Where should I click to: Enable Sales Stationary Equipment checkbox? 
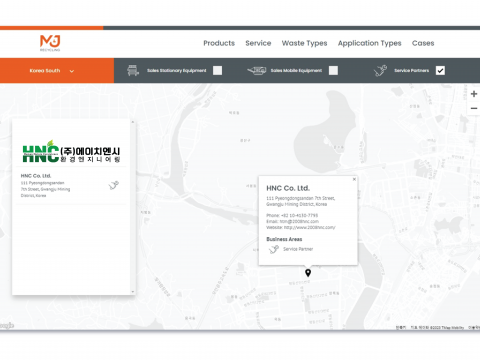click(218, 70)
